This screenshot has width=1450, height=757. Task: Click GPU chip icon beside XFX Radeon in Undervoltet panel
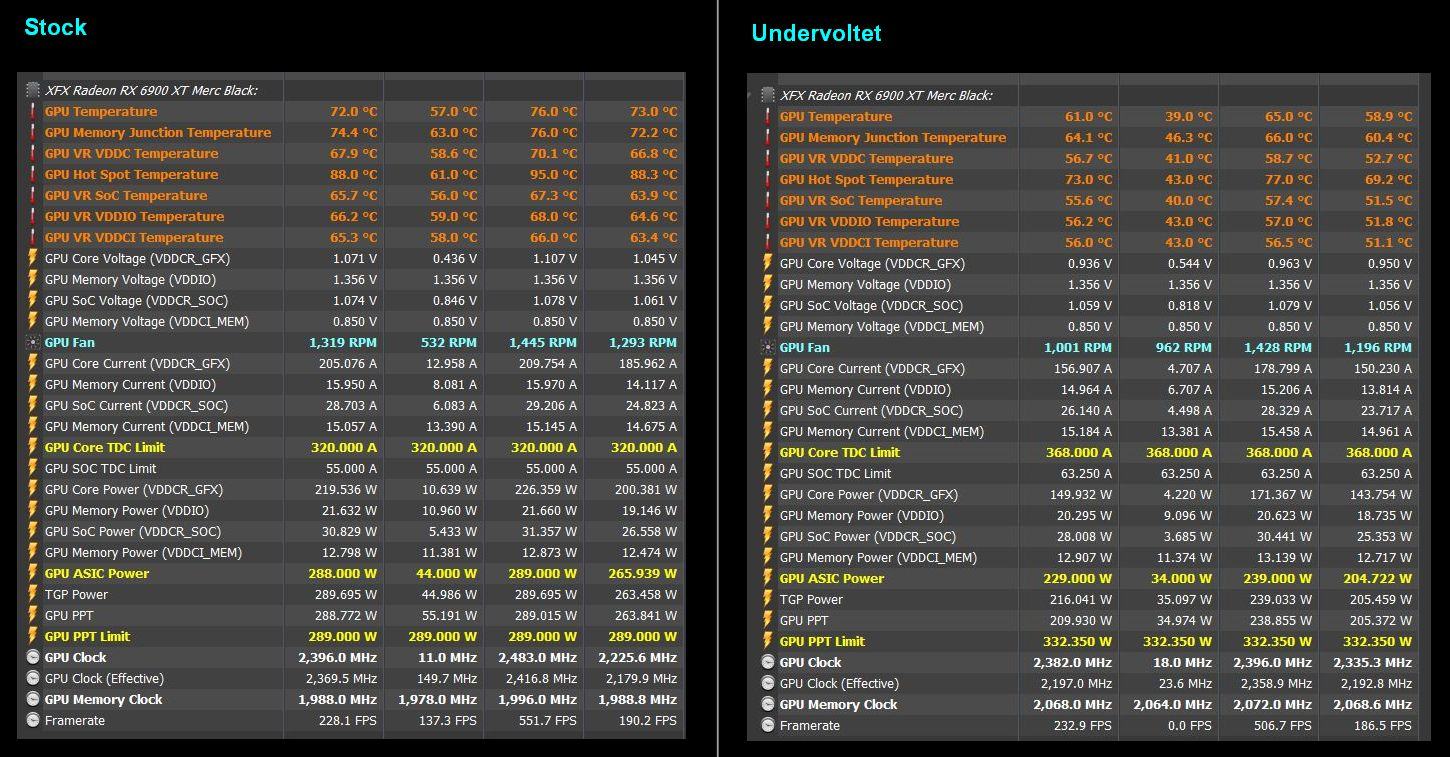pos(768,95)
